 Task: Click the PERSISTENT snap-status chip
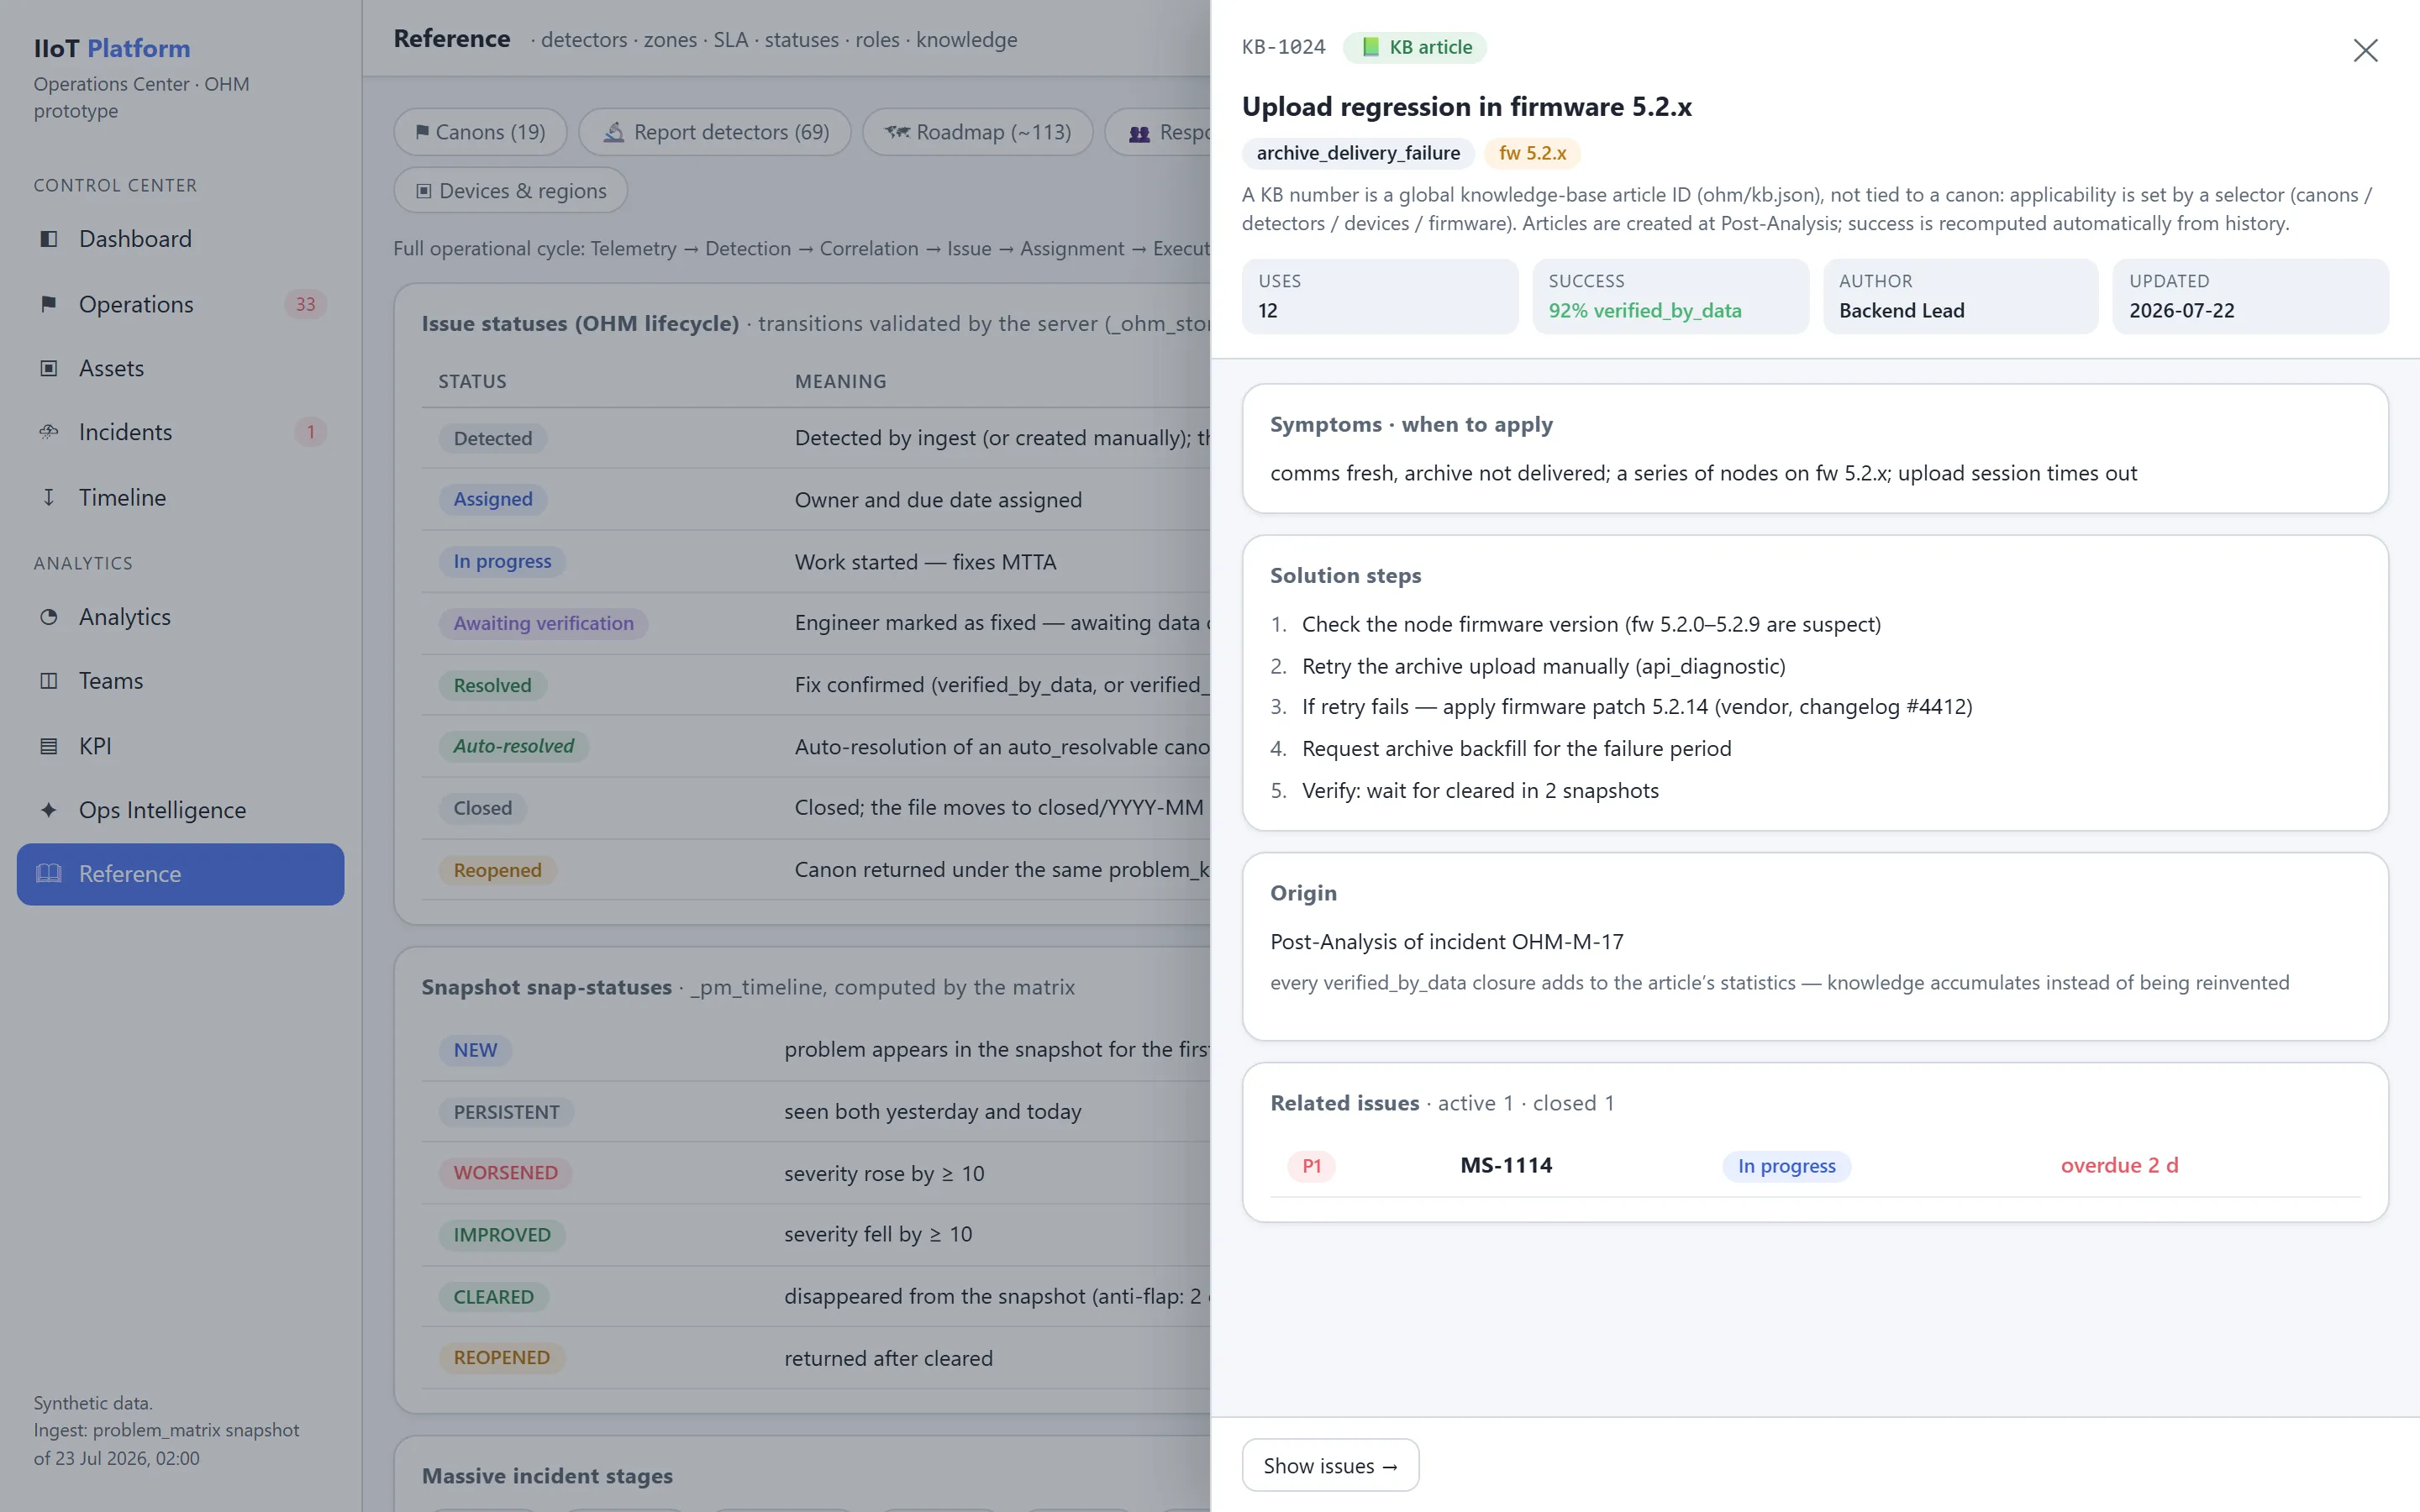click(506, 1112)
